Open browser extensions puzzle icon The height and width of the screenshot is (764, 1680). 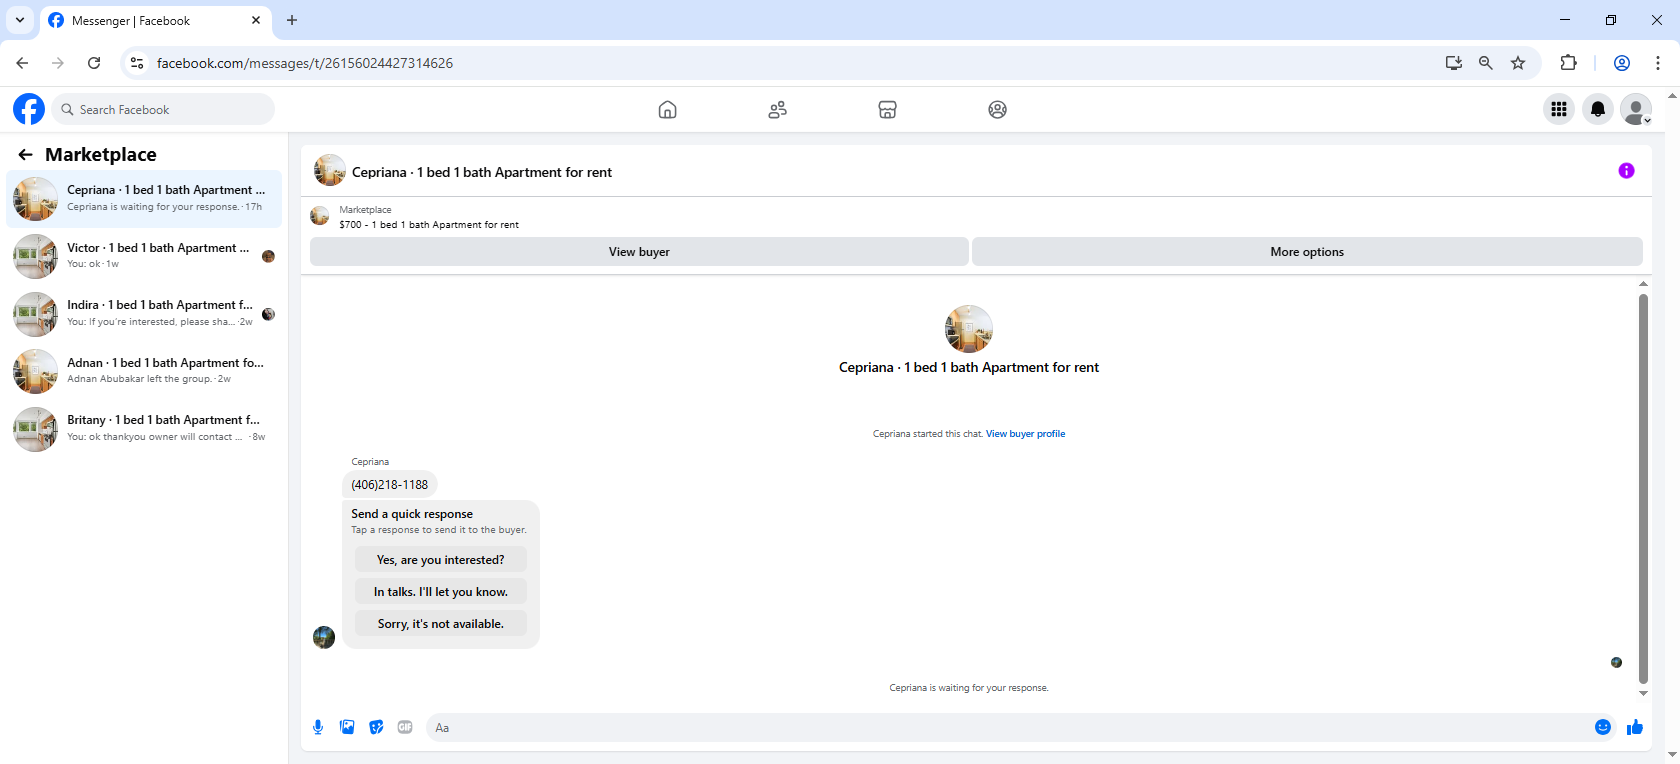pos(1568,63)
